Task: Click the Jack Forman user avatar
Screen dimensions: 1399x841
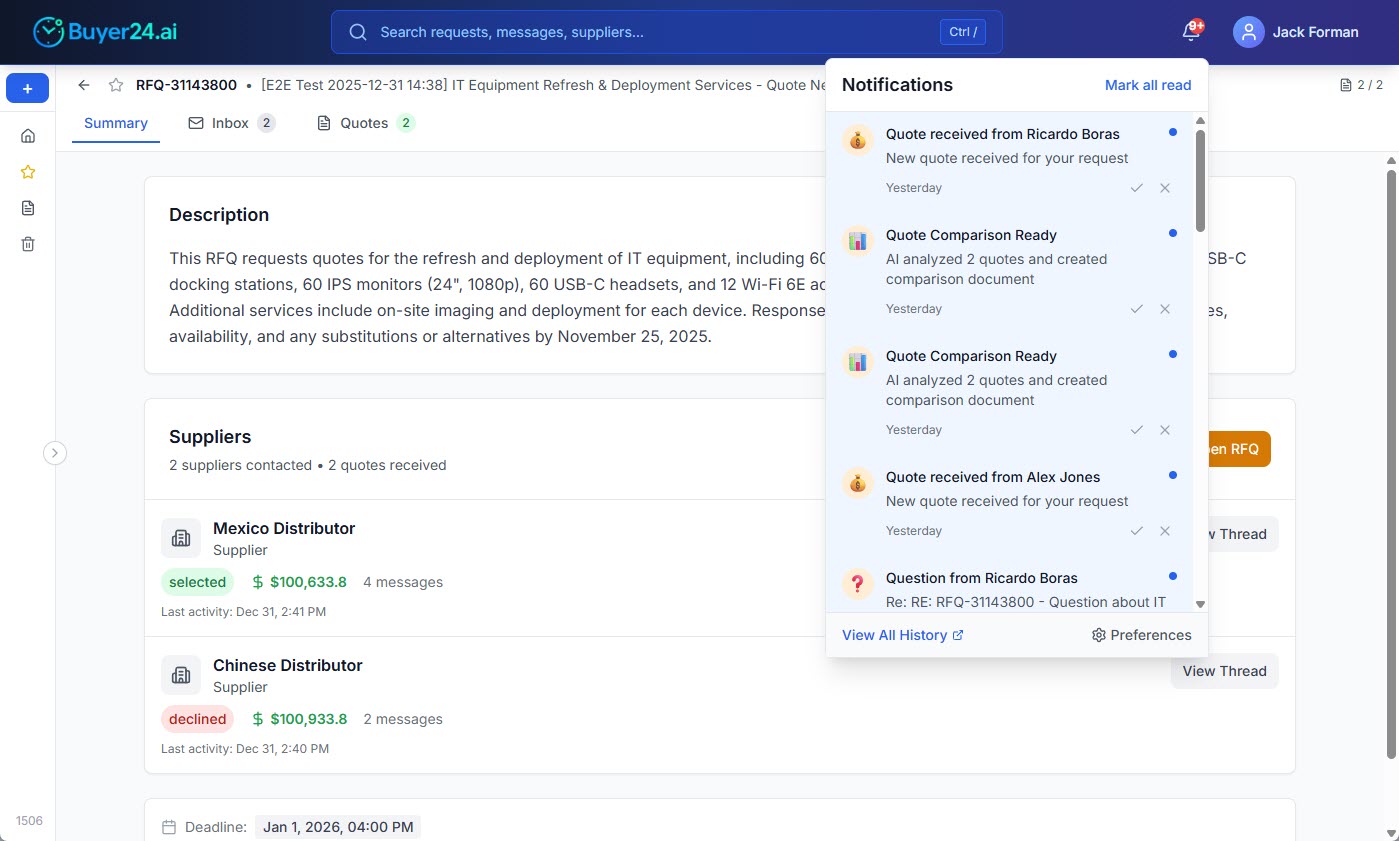Action: (x=1248, y=32)
